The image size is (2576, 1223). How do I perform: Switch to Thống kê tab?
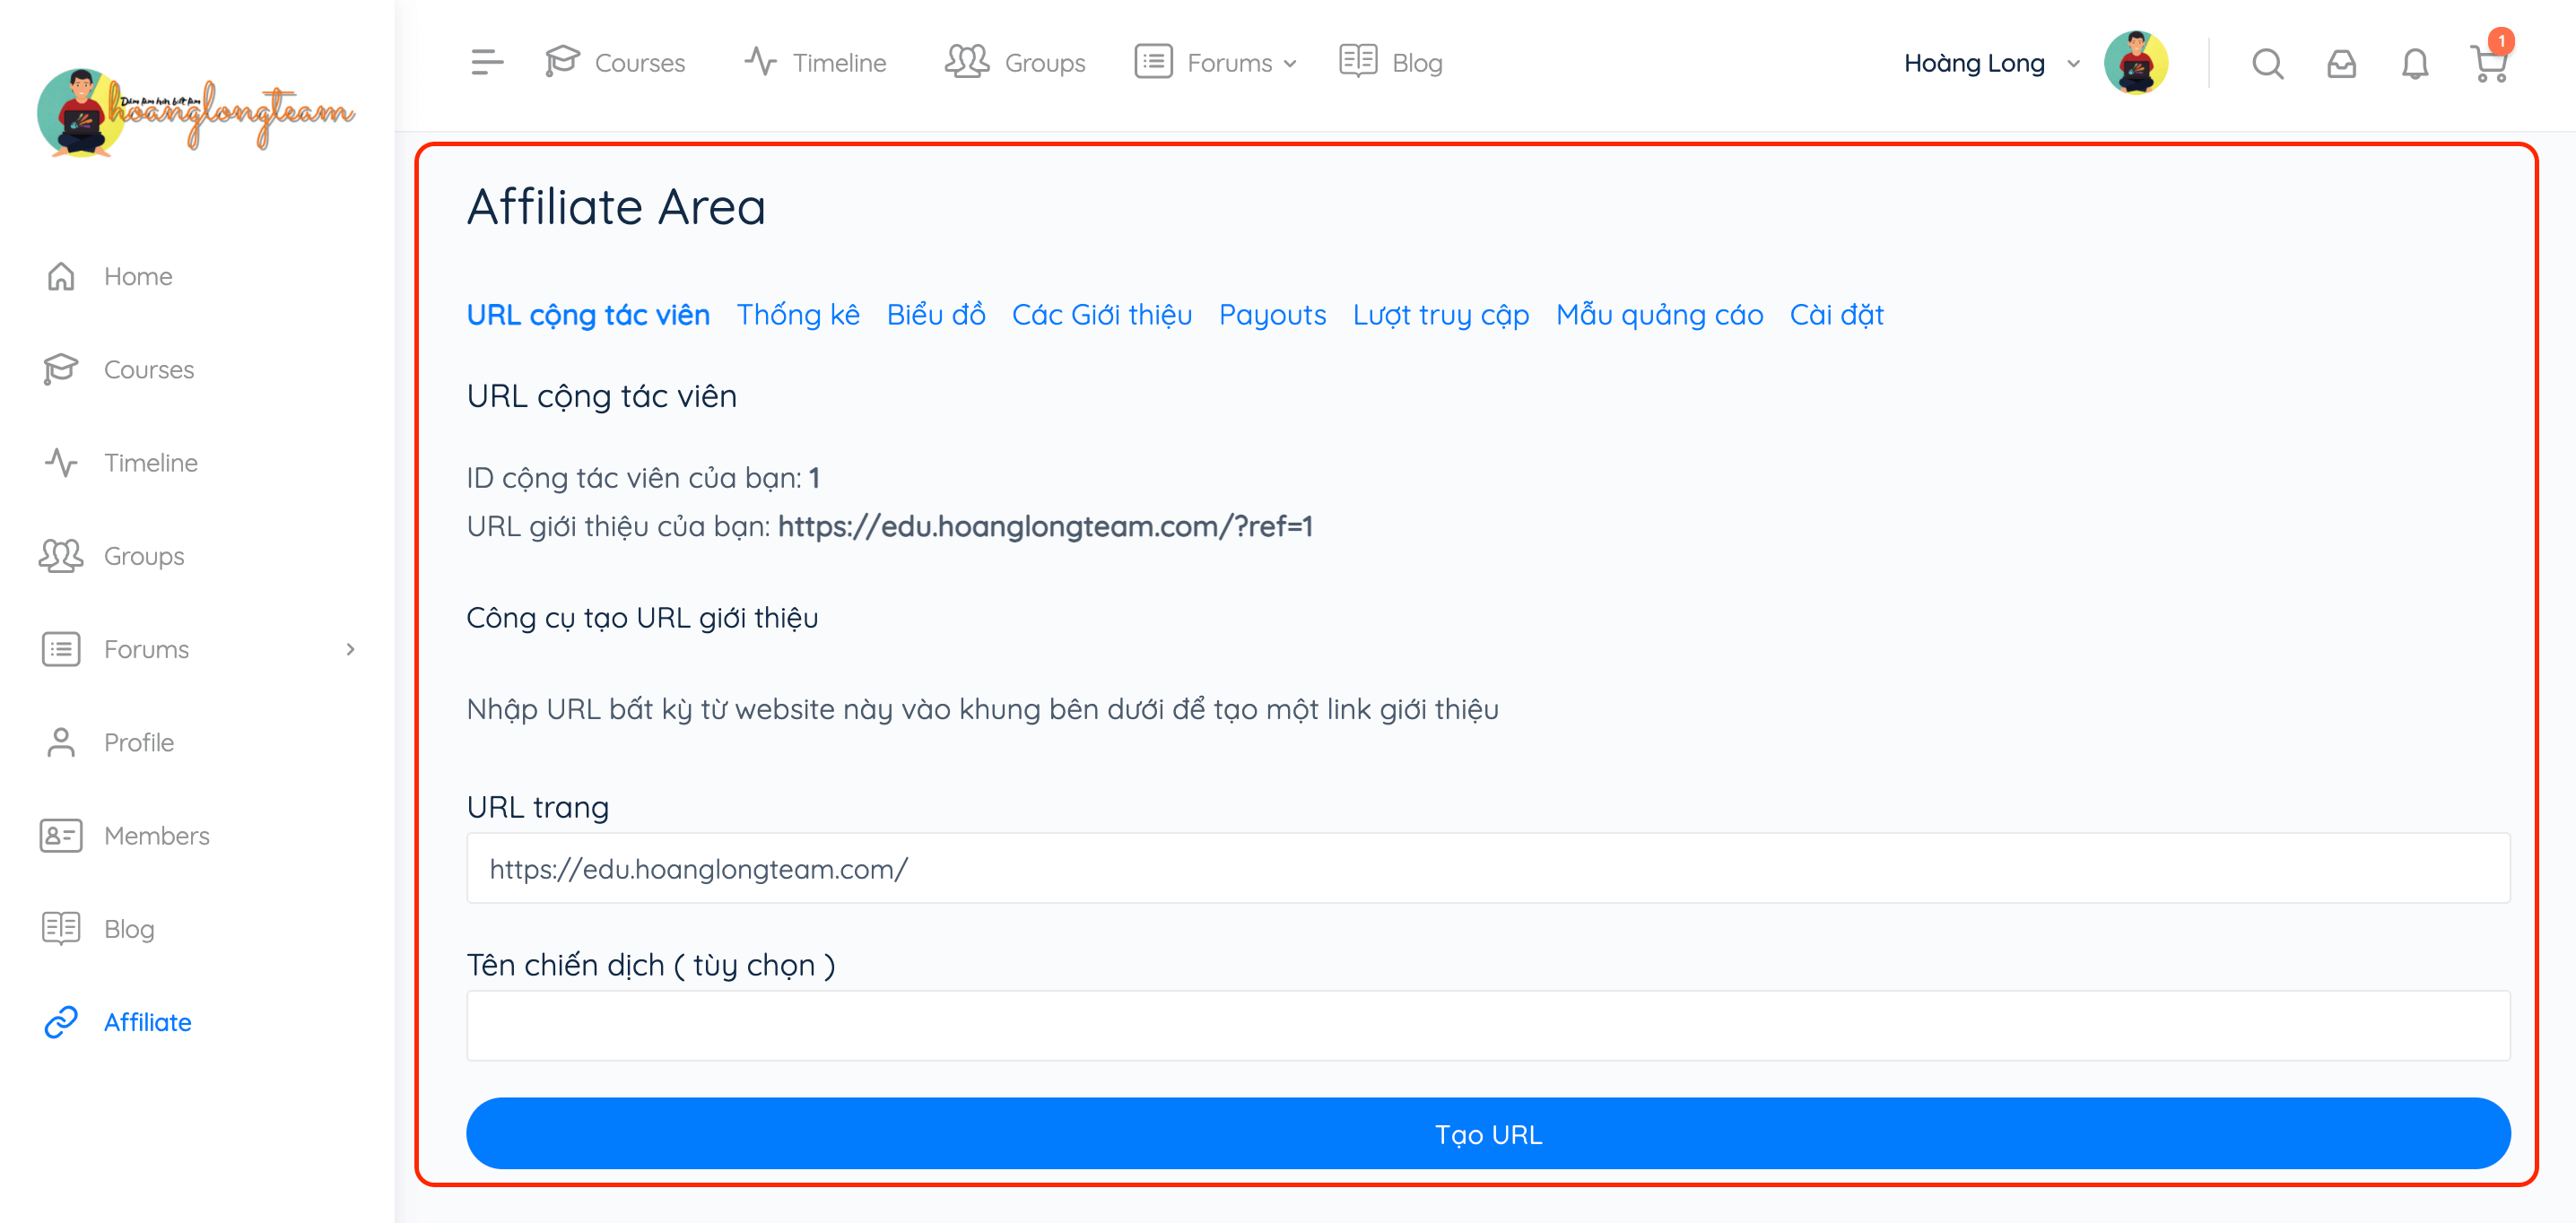(x=798, y=315)
